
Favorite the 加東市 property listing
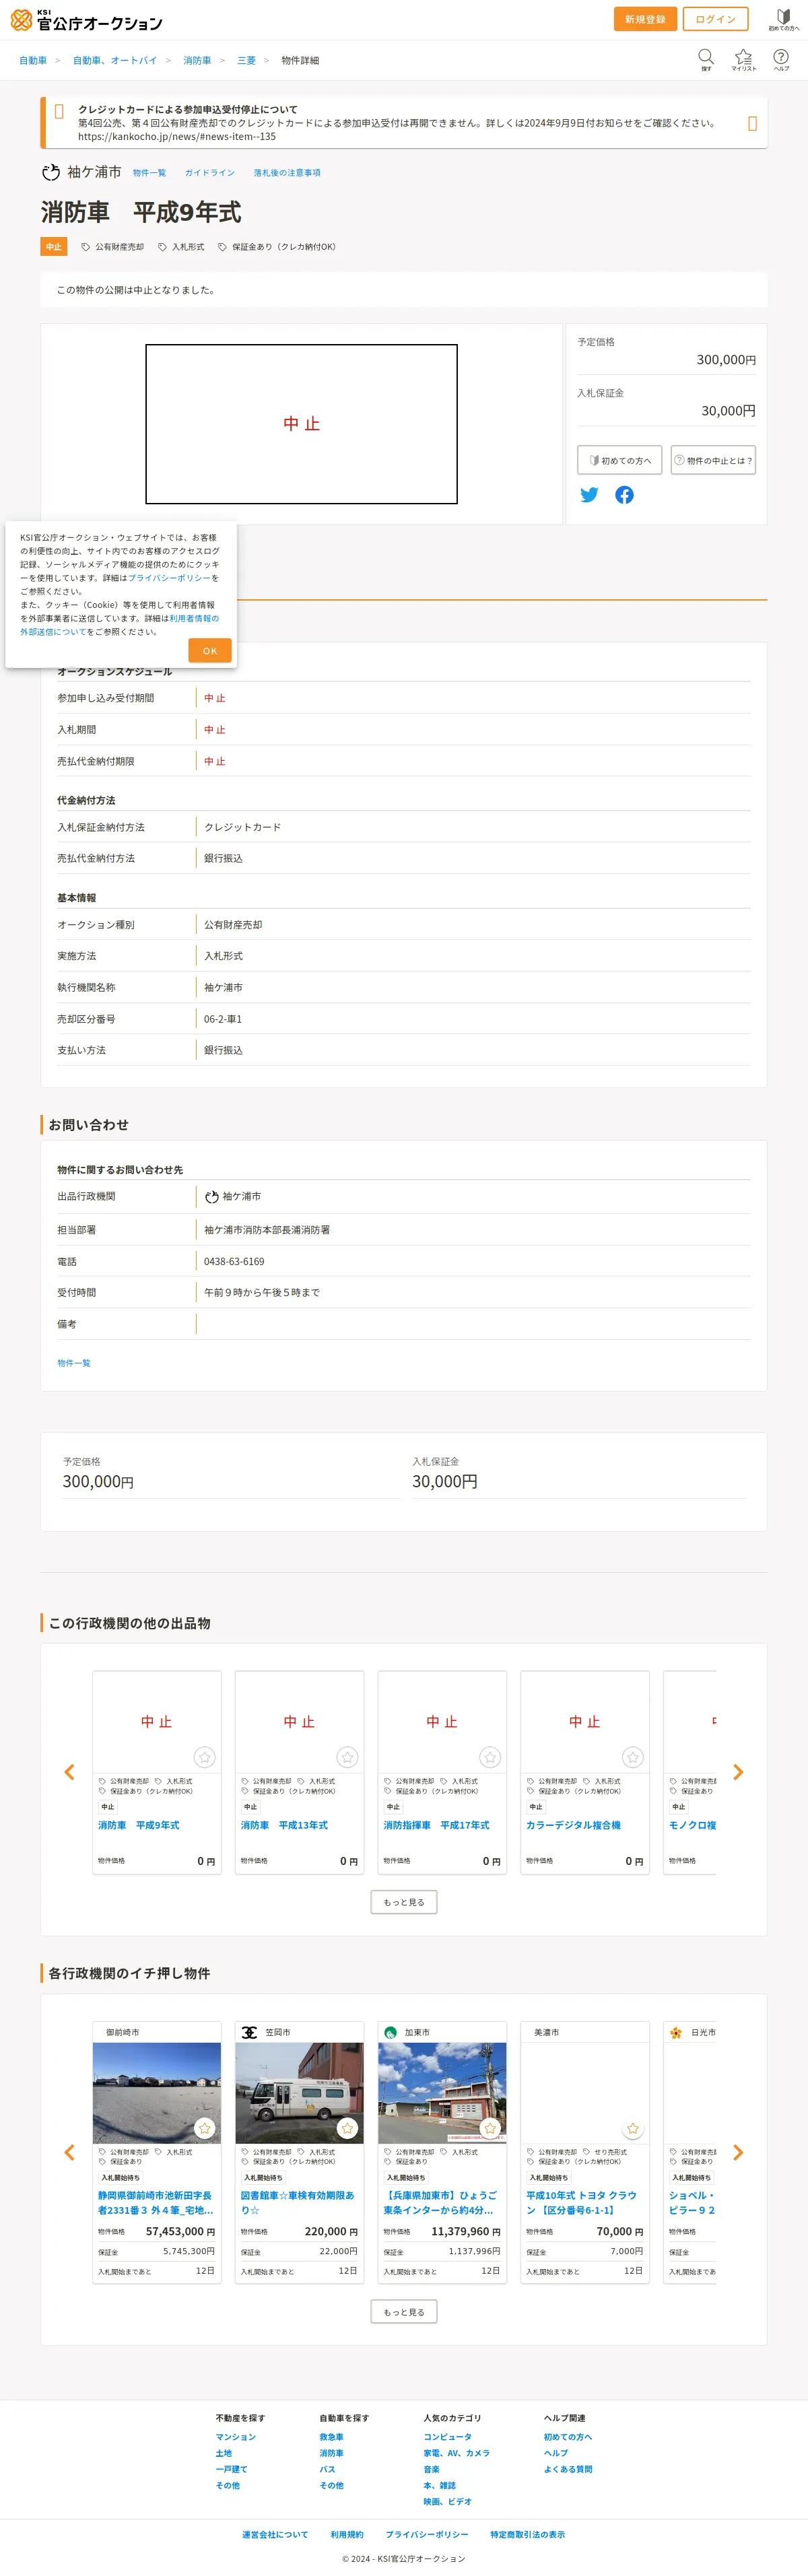pyautogui.click(x=490, y=2127)
